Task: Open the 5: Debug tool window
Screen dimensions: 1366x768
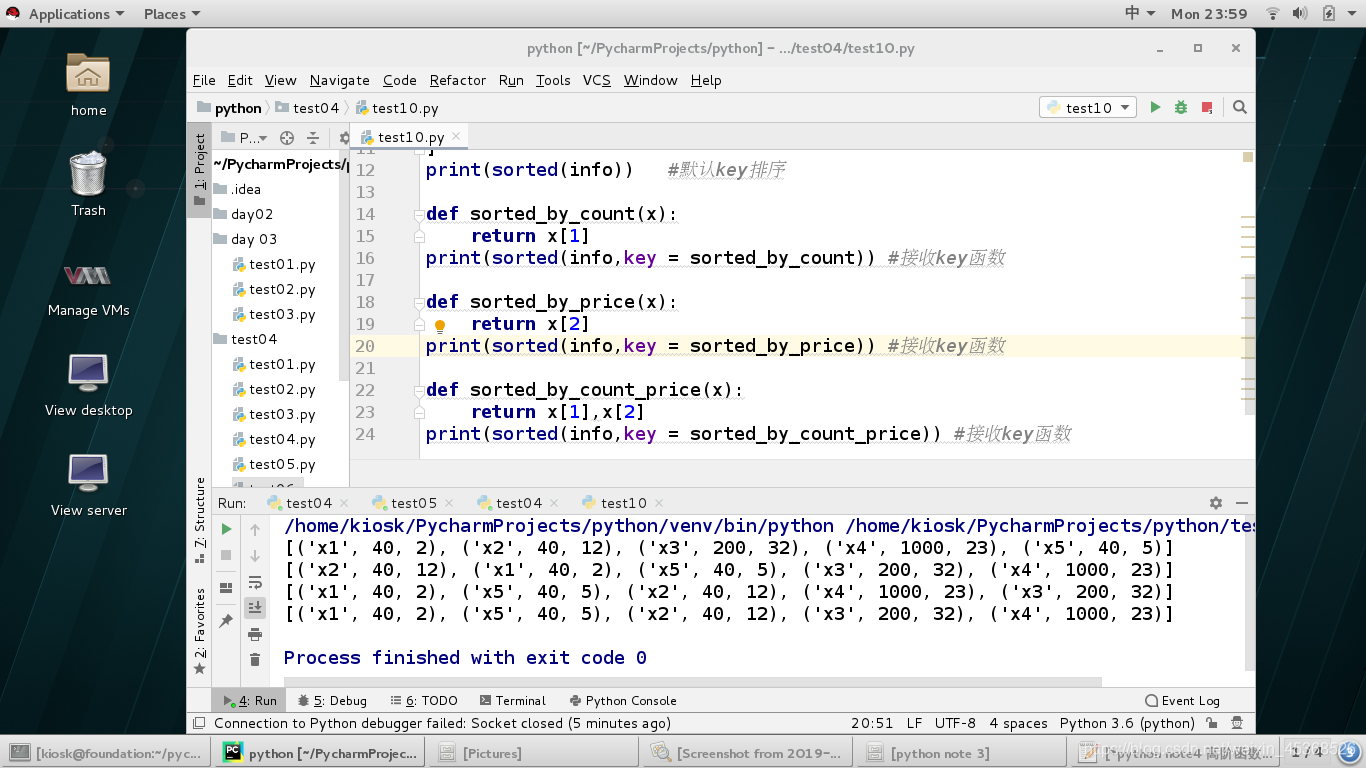Action: coord(332,701)
